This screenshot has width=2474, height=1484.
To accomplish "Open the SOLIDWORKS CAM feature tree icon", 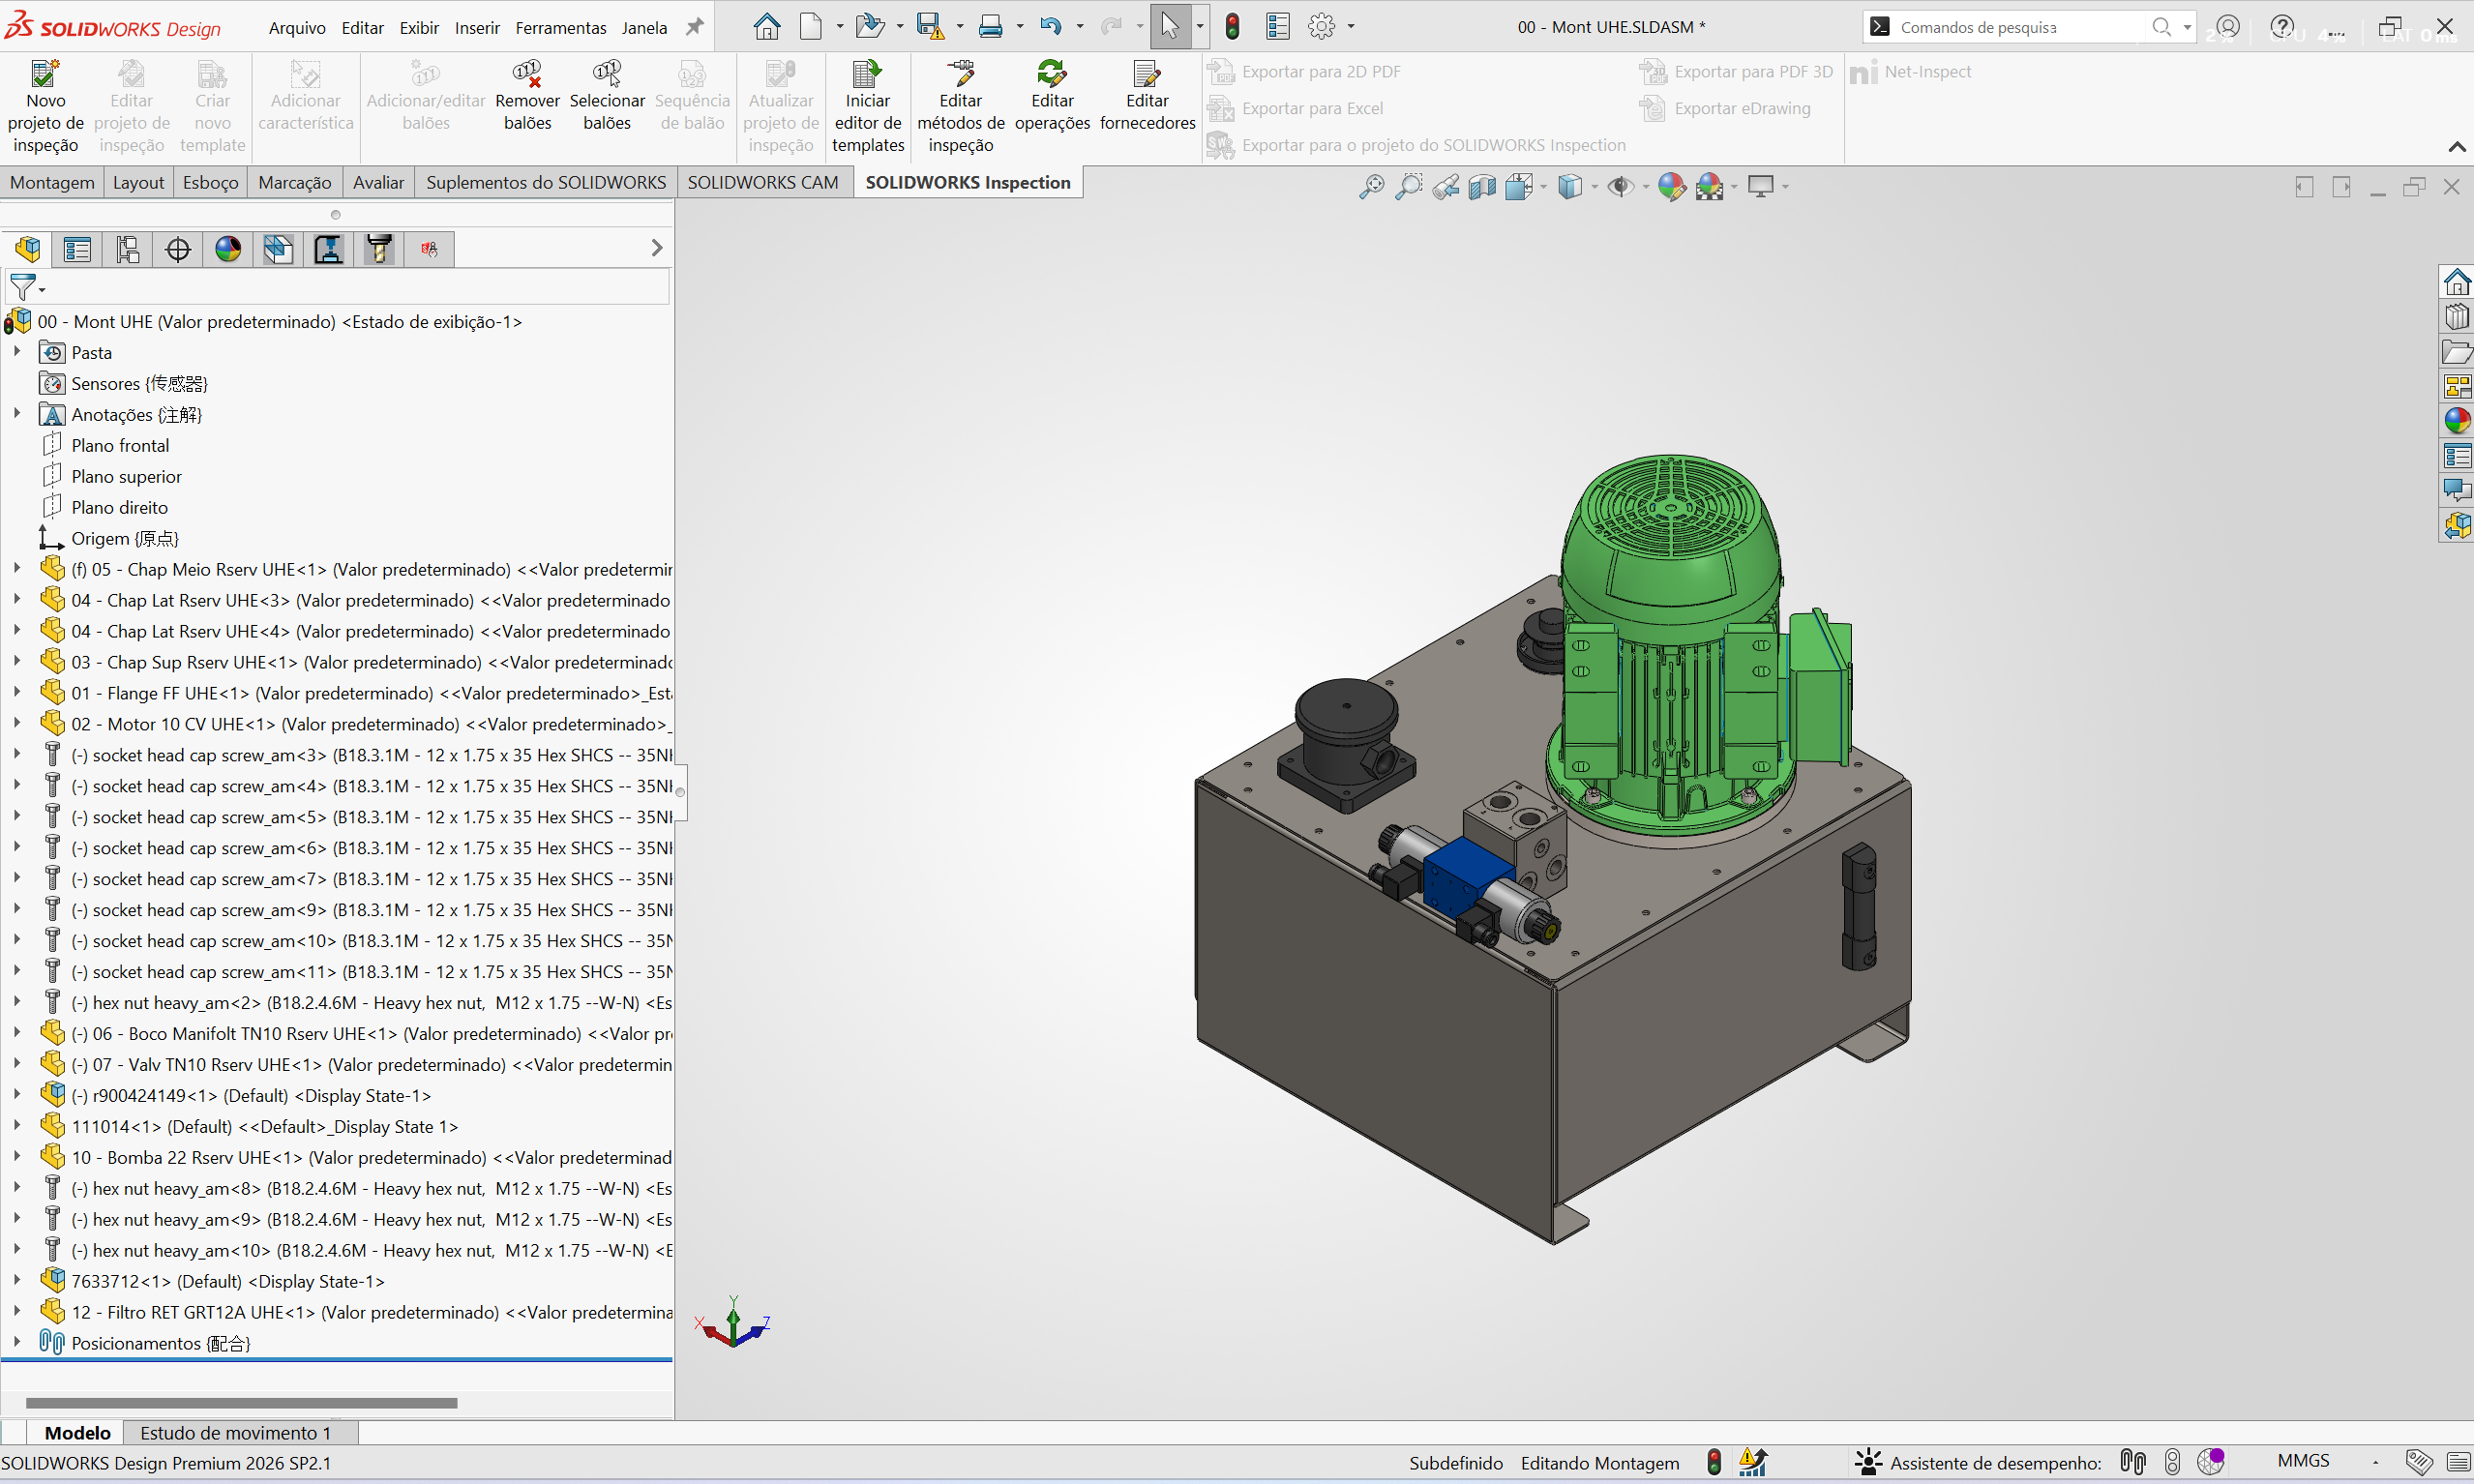I will [278, 249].
